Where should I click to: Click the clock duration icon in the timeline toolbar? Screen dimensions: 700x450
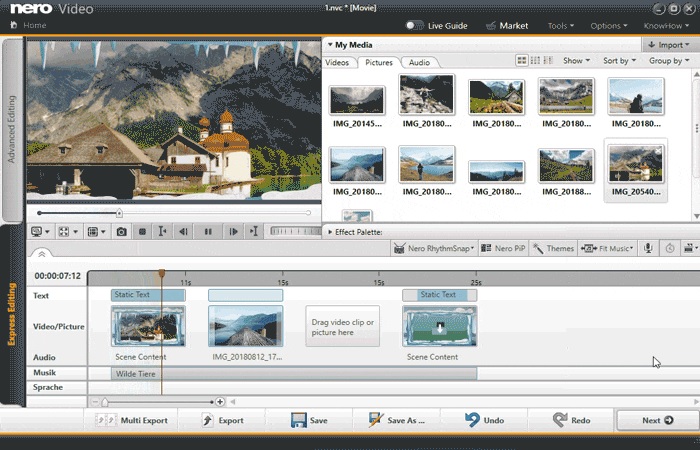coord(669,248)
